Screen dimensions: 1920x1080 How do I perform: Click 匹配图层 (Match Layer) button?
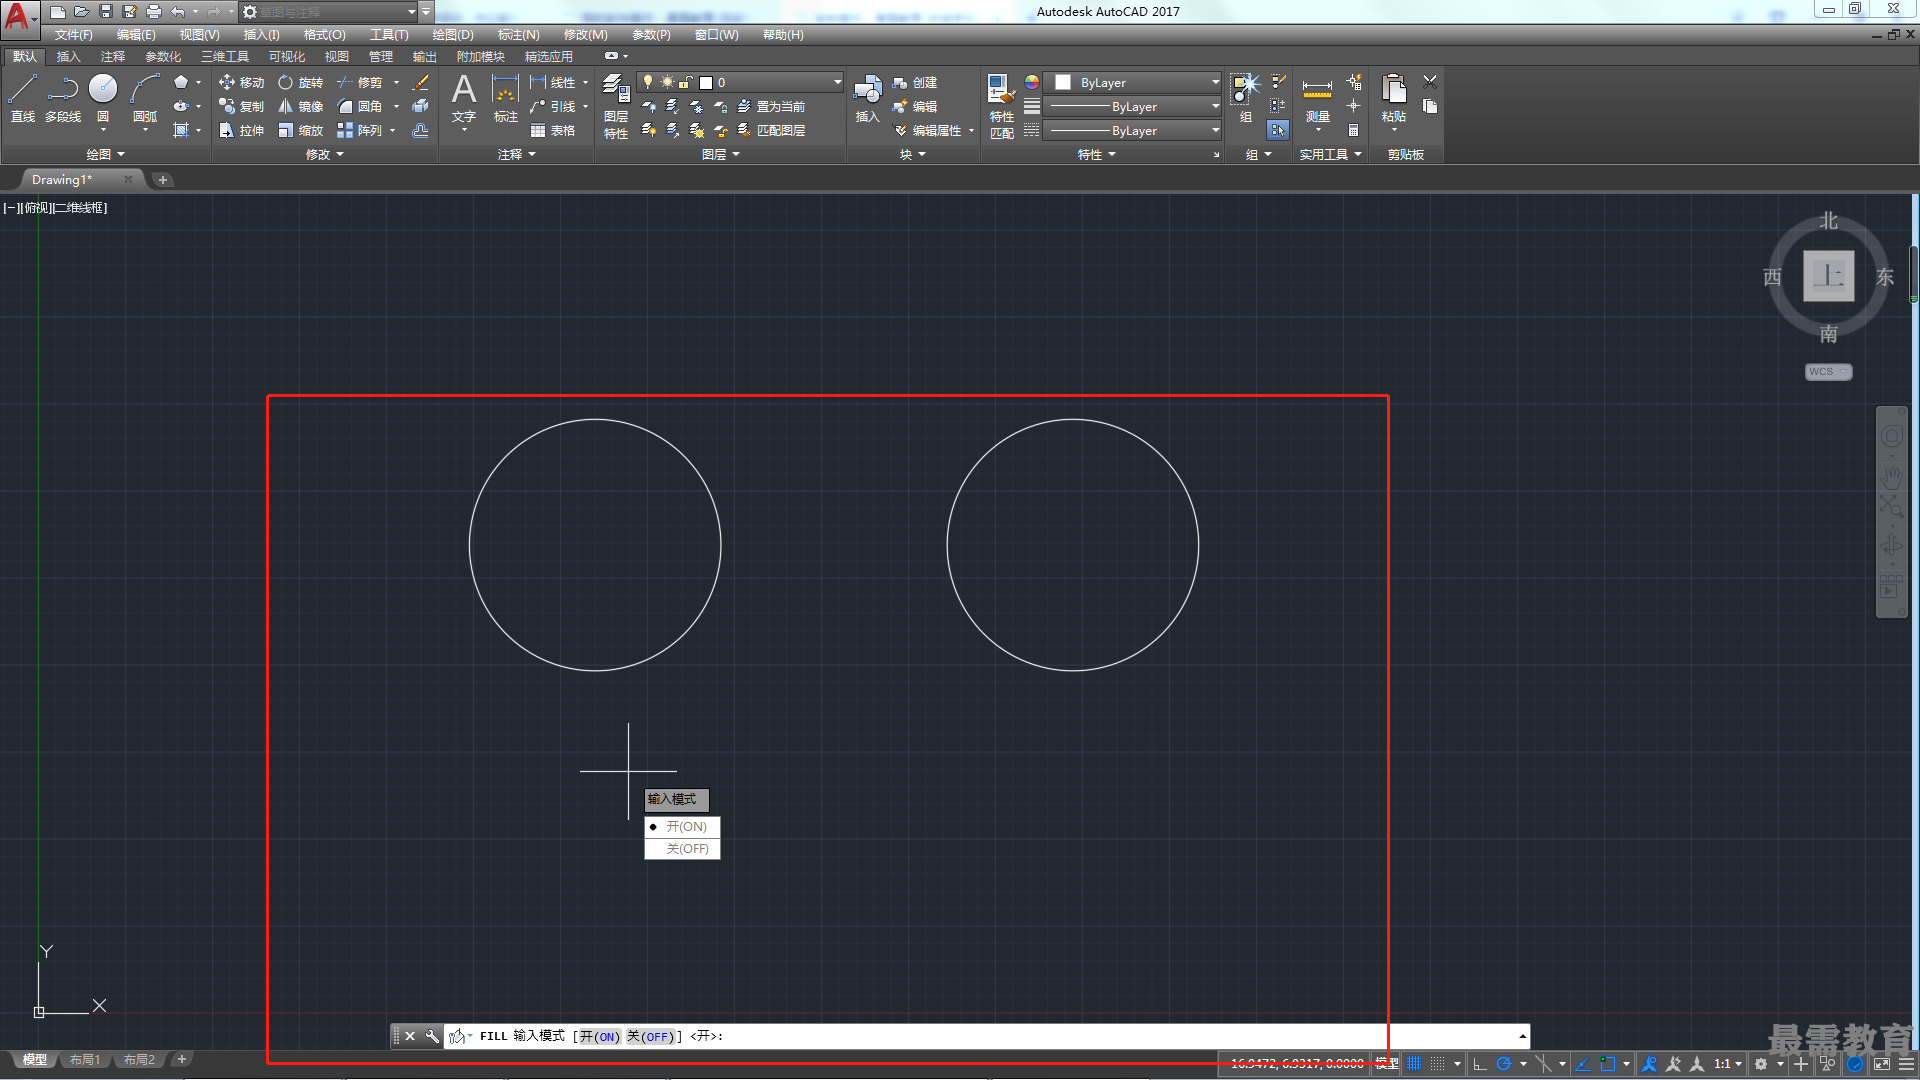[x=771, y=131]
